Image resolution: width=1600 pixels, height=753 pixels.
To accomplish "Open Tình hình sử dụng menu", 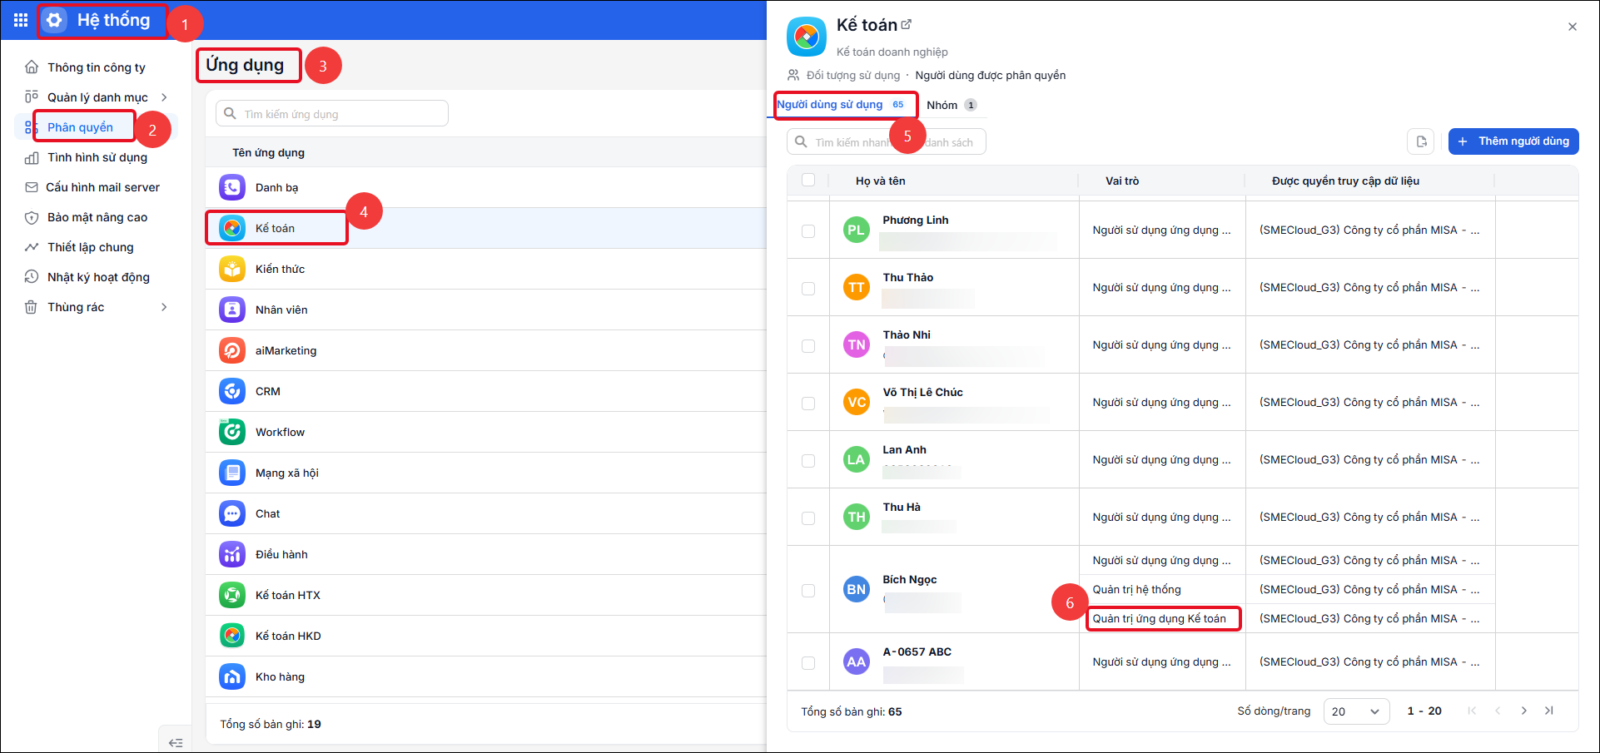I will [x=97, y=157].
